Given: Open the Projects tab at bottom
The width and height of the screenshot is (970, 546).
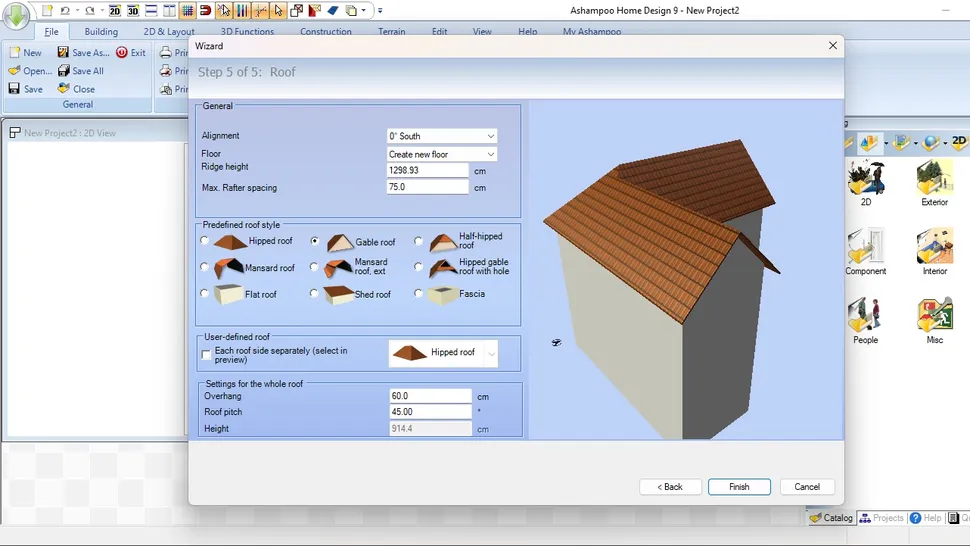Looking at the screenshot, I should (x=882, y=518).
